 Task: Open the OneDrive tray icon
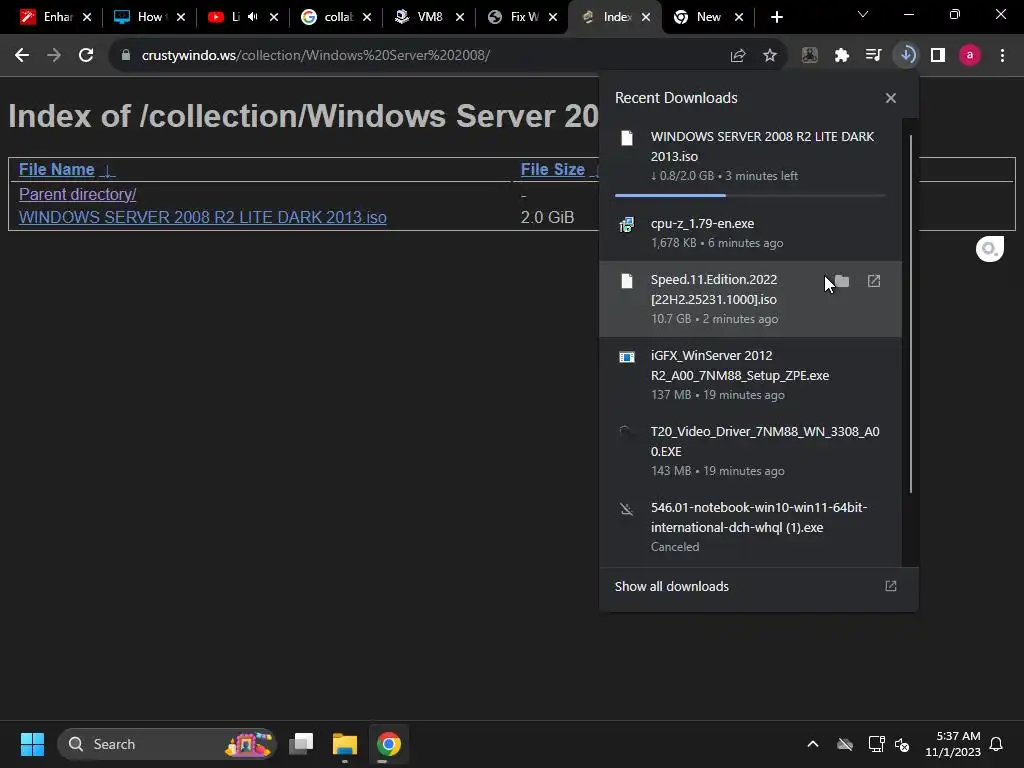[x=845, y=744]
